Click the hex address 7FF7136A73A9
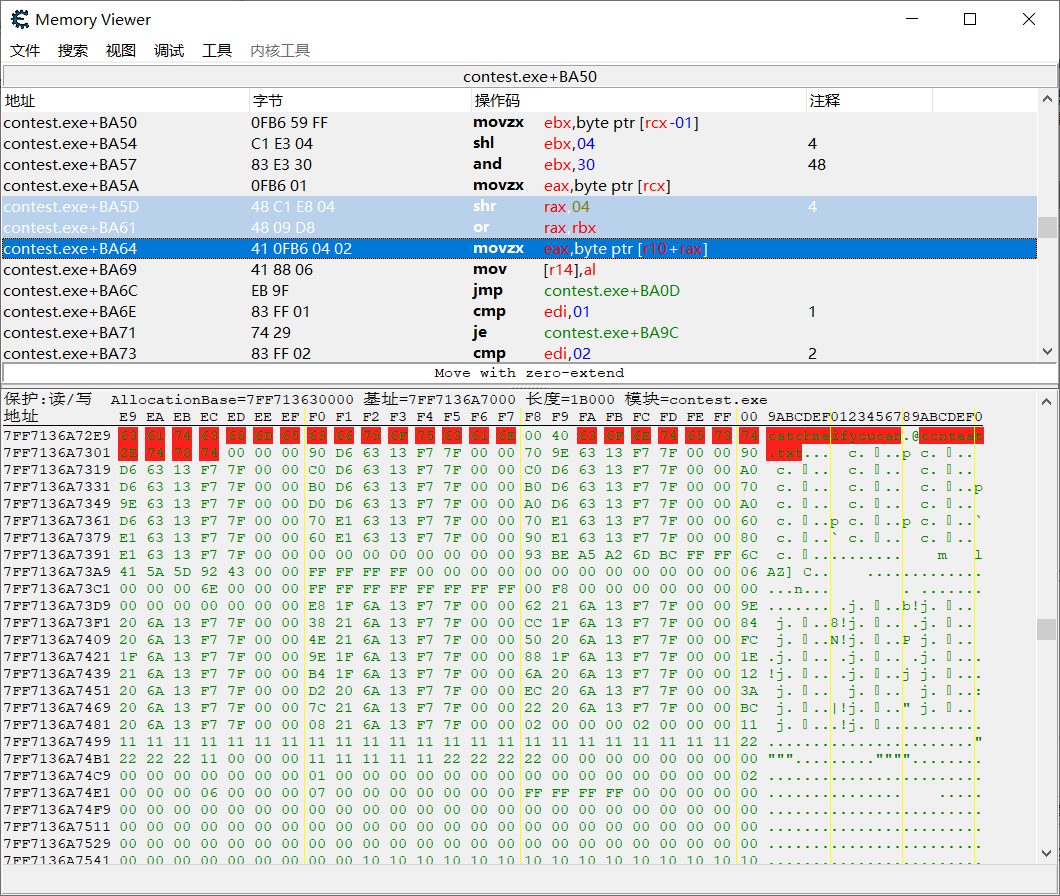 (x=57, y=572)
